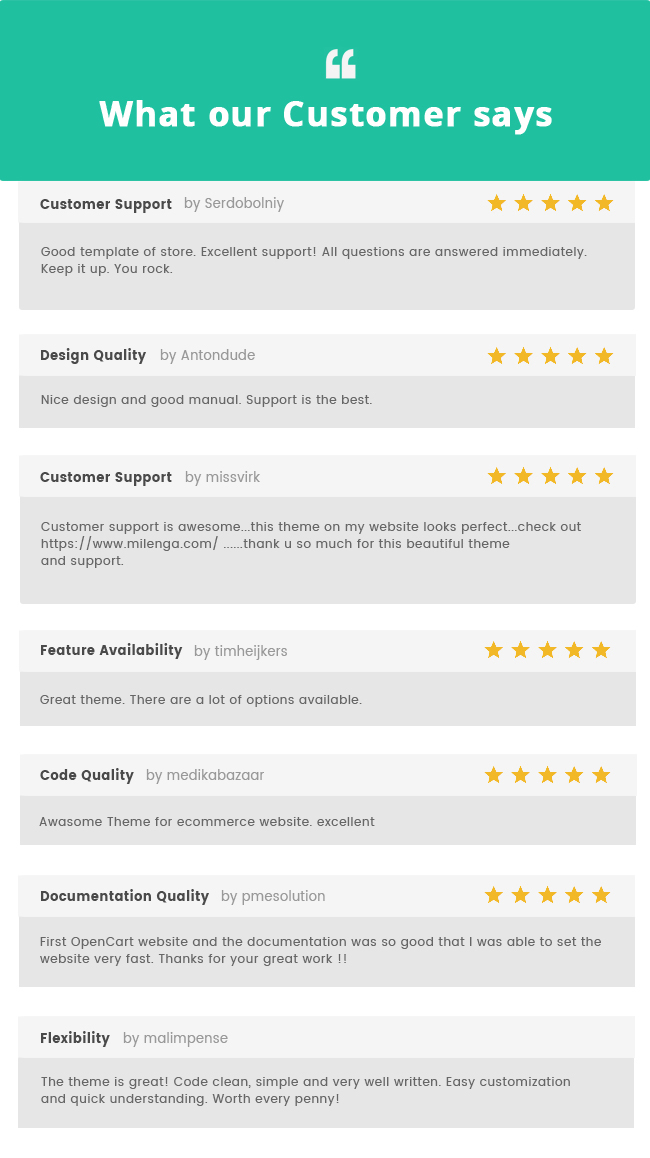This screenshot has height=1158, width=650.
Task: Open reviewer missvirk's name link
Action: pos(232,477)
